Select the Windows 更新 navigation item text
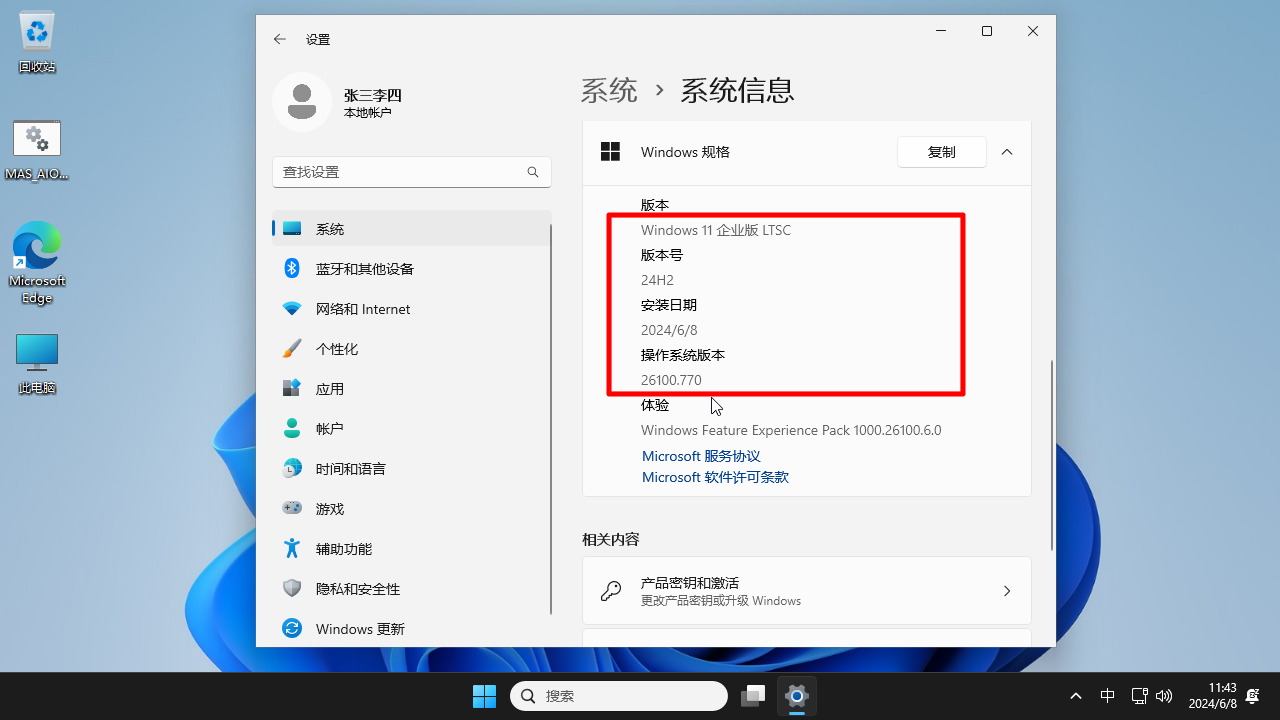 click(x=360, y=629)
